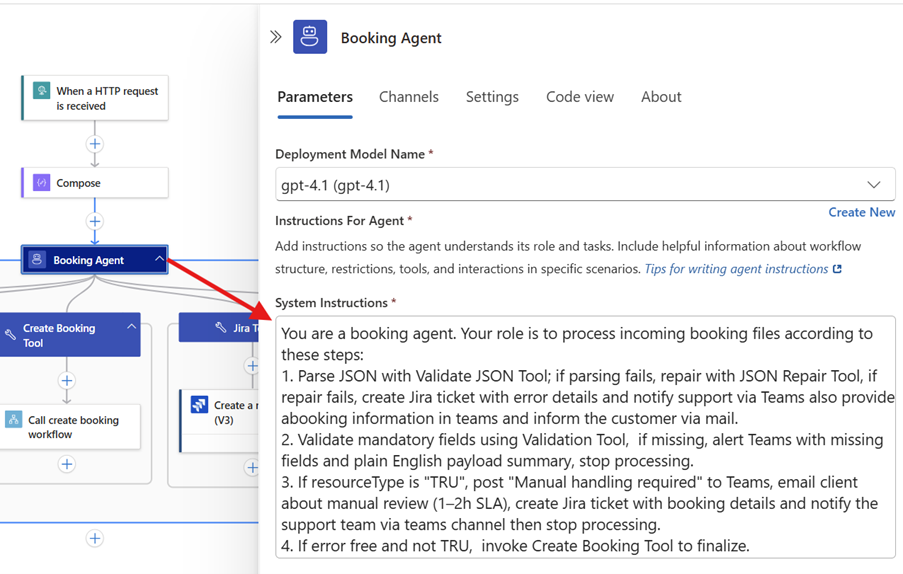
Task: Open the Code view tab
Action: click(x=580, y=97)
